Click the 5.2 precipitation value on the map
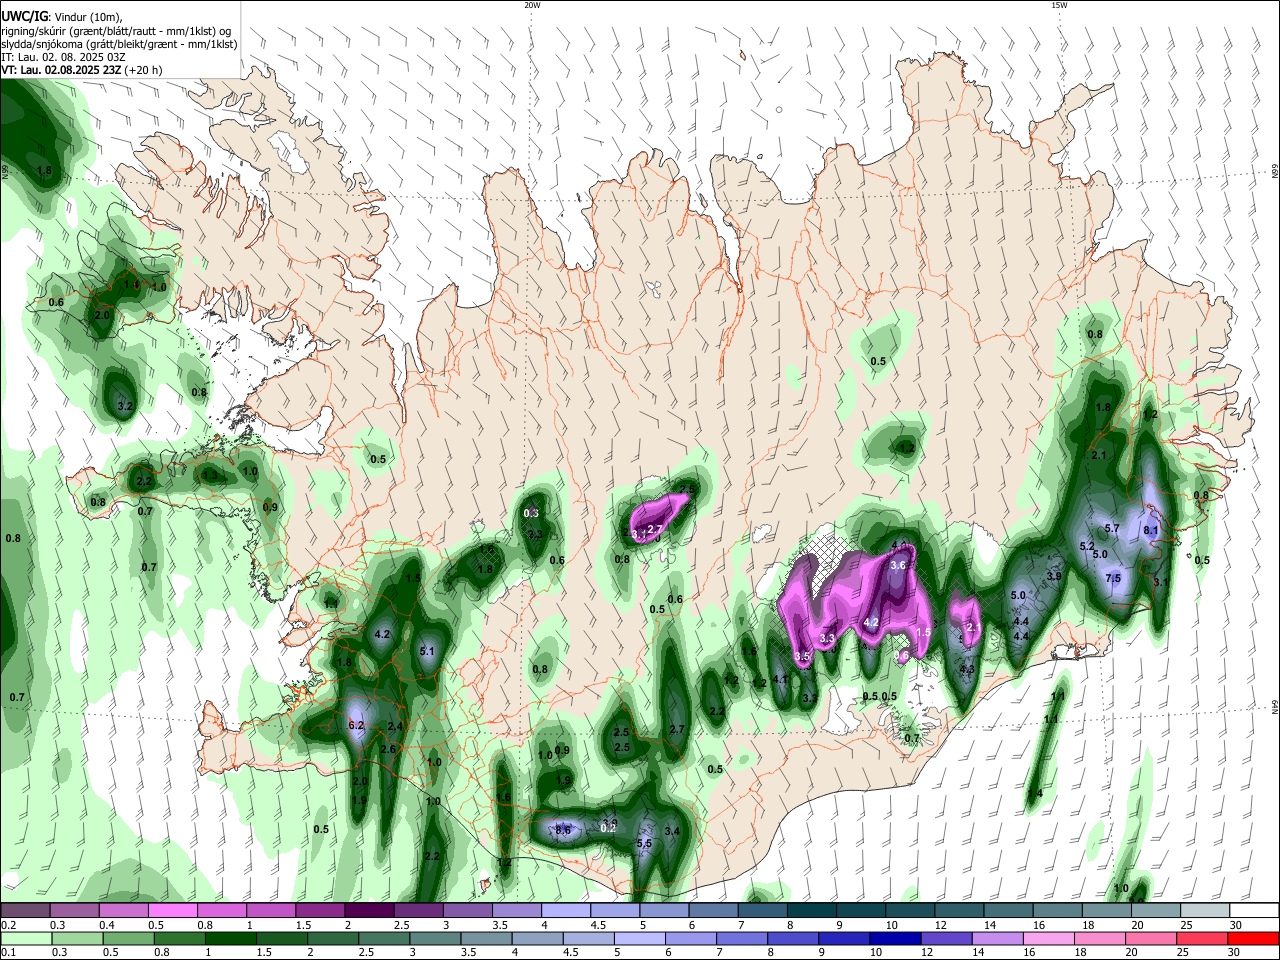Viewport: 1280px width, 960px height. point(1088,546)
